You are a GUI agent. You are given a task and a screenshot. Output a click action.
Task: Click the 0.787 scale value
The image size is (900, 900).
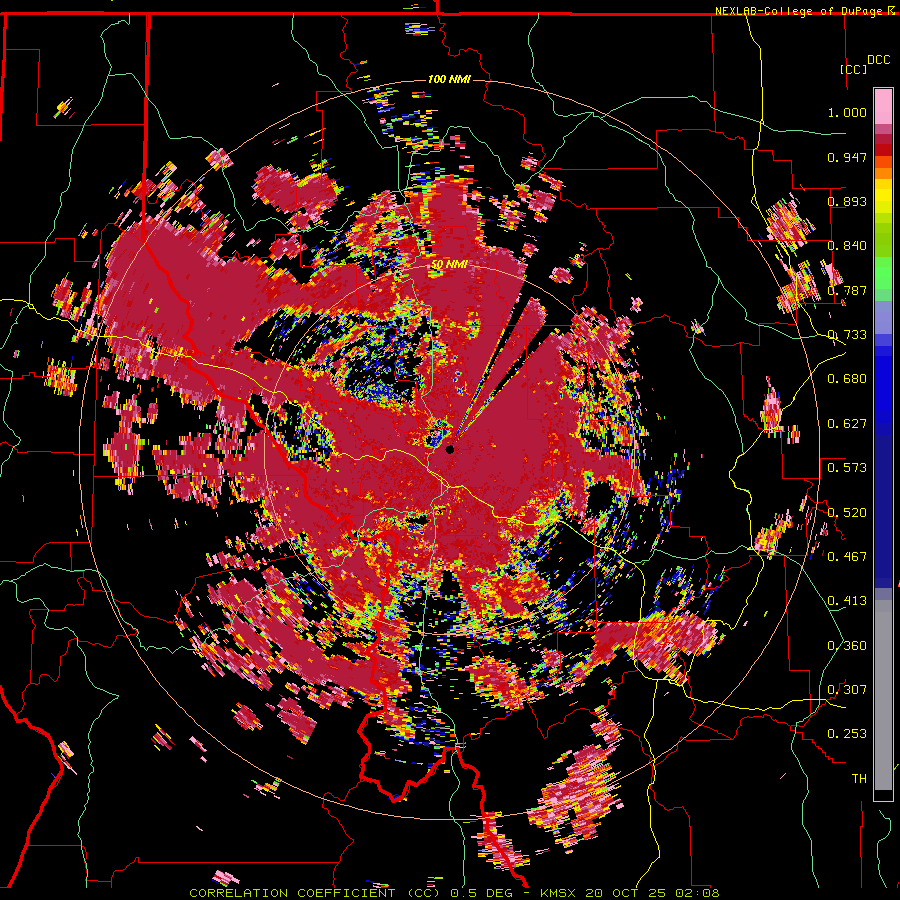847,290
